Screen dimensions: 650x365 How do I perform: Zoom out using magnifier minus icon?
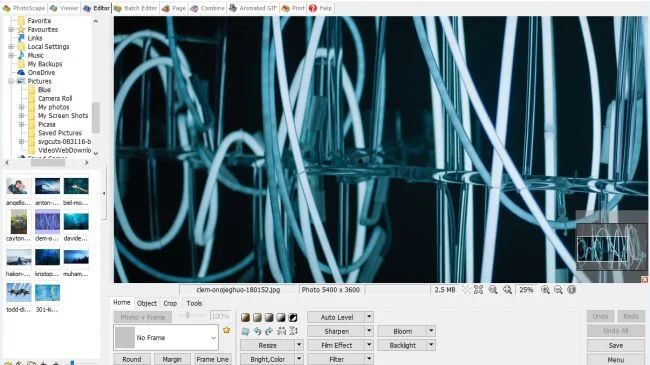coord(558,290)
